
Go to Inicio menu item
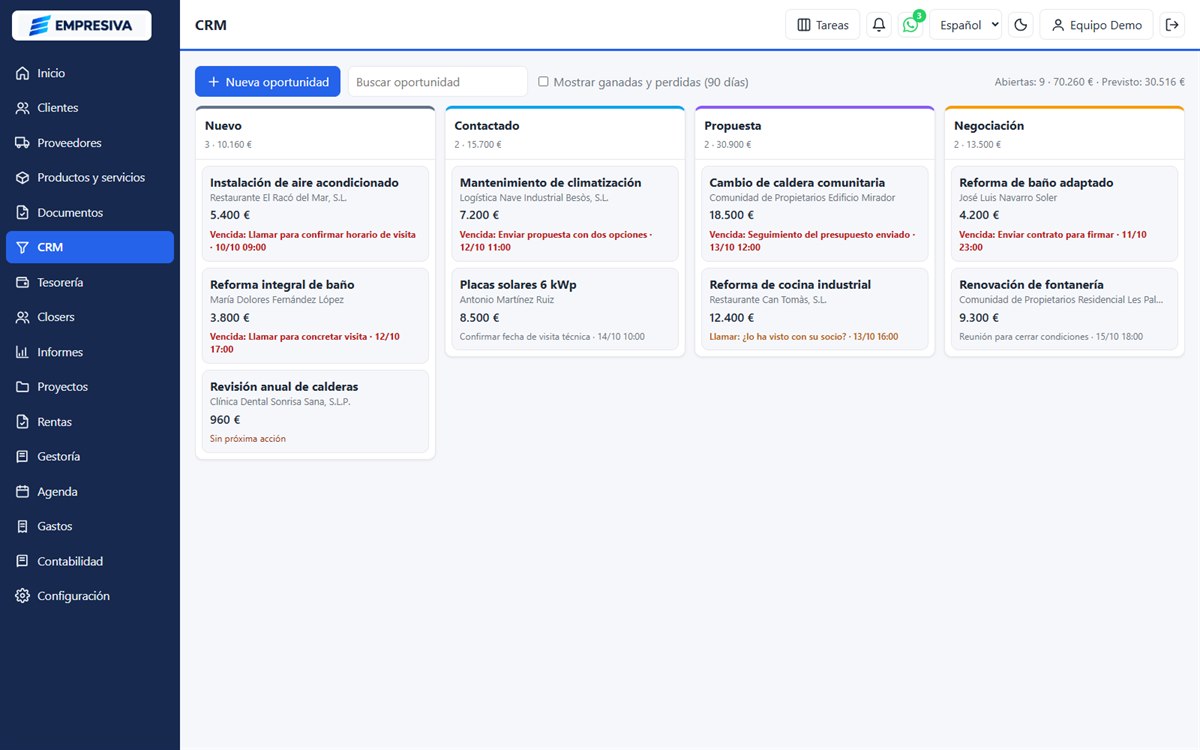(x=90, y=73)
